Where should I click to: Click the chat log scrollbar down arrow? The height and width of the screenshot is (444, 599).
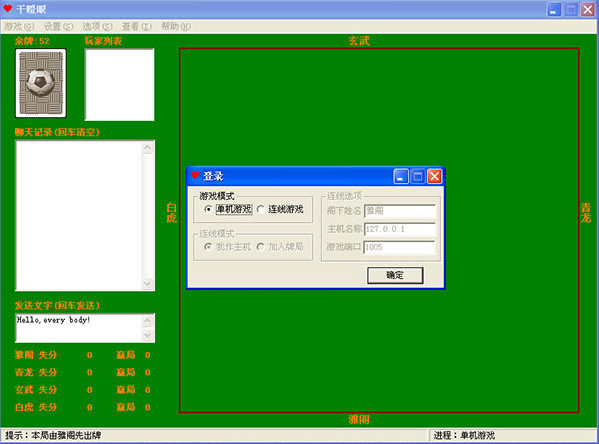pos(148,284)
